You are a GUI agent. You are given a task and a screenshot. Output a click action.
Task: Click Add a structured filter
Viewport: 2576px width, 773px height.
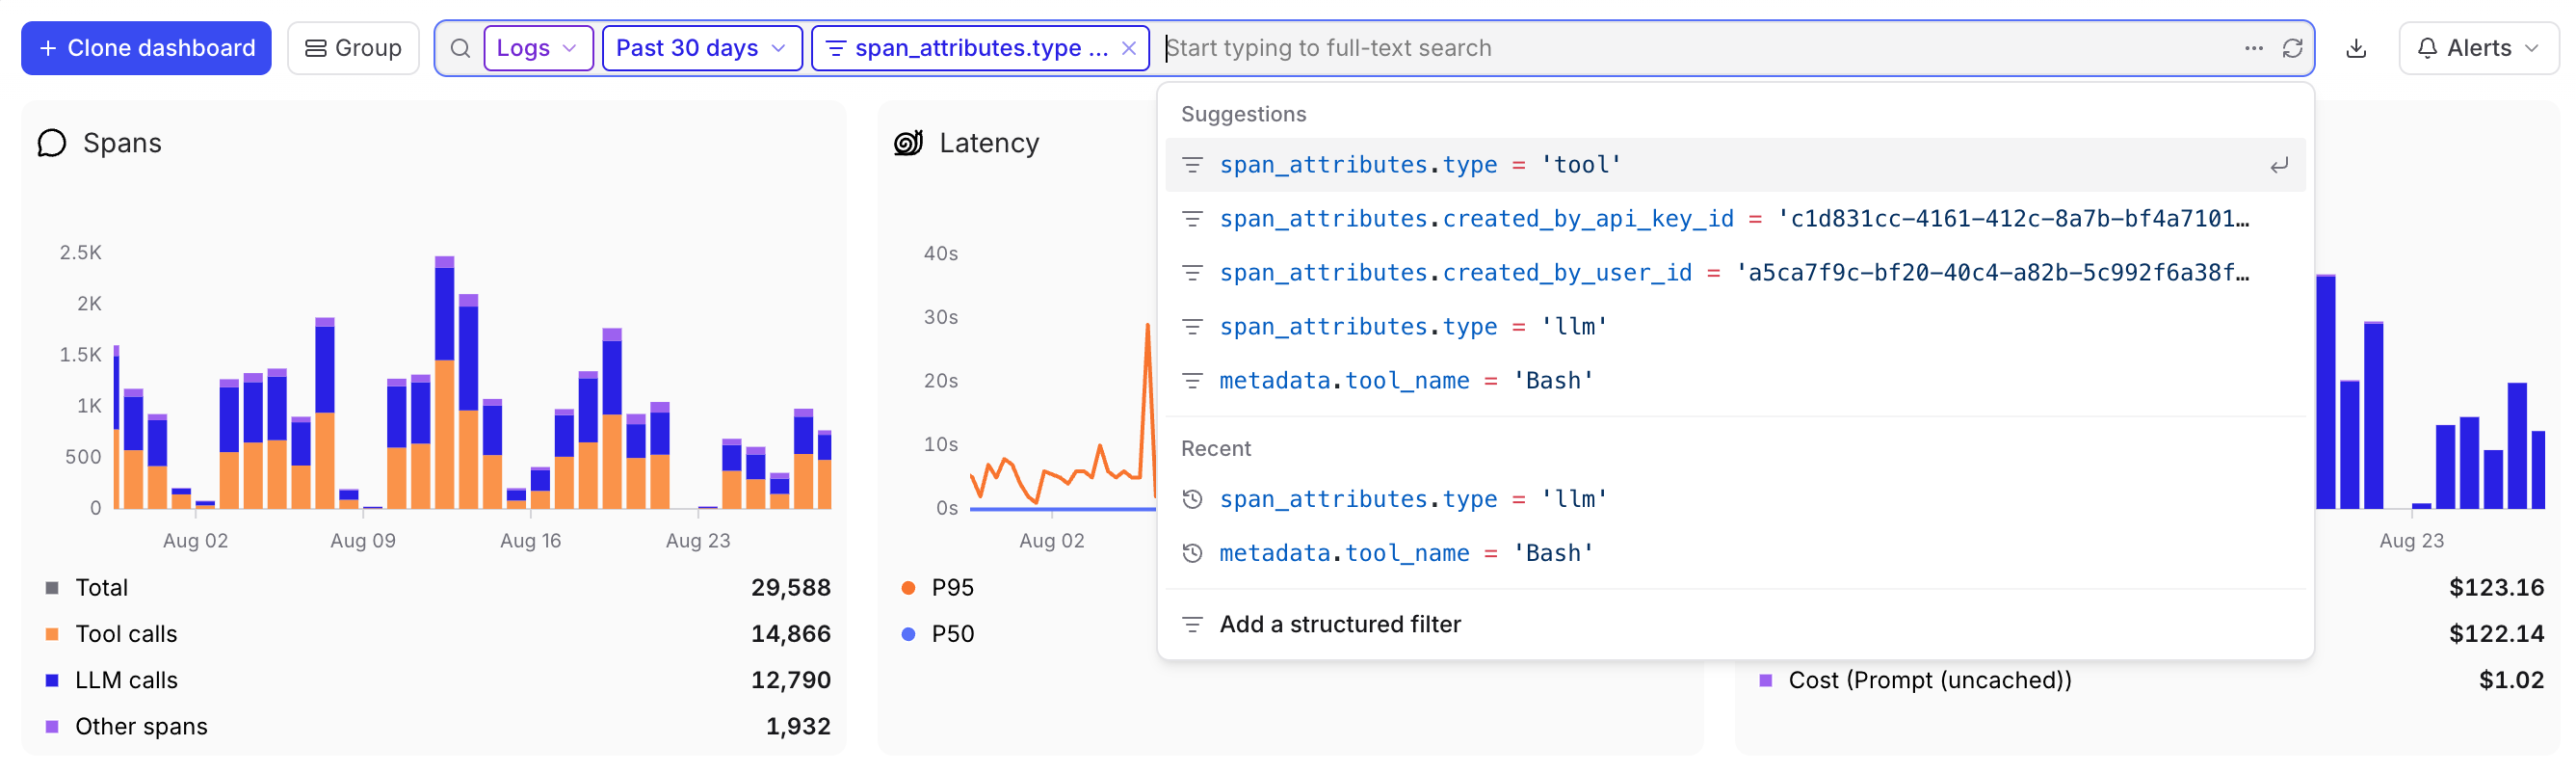tap(1735, 624)
